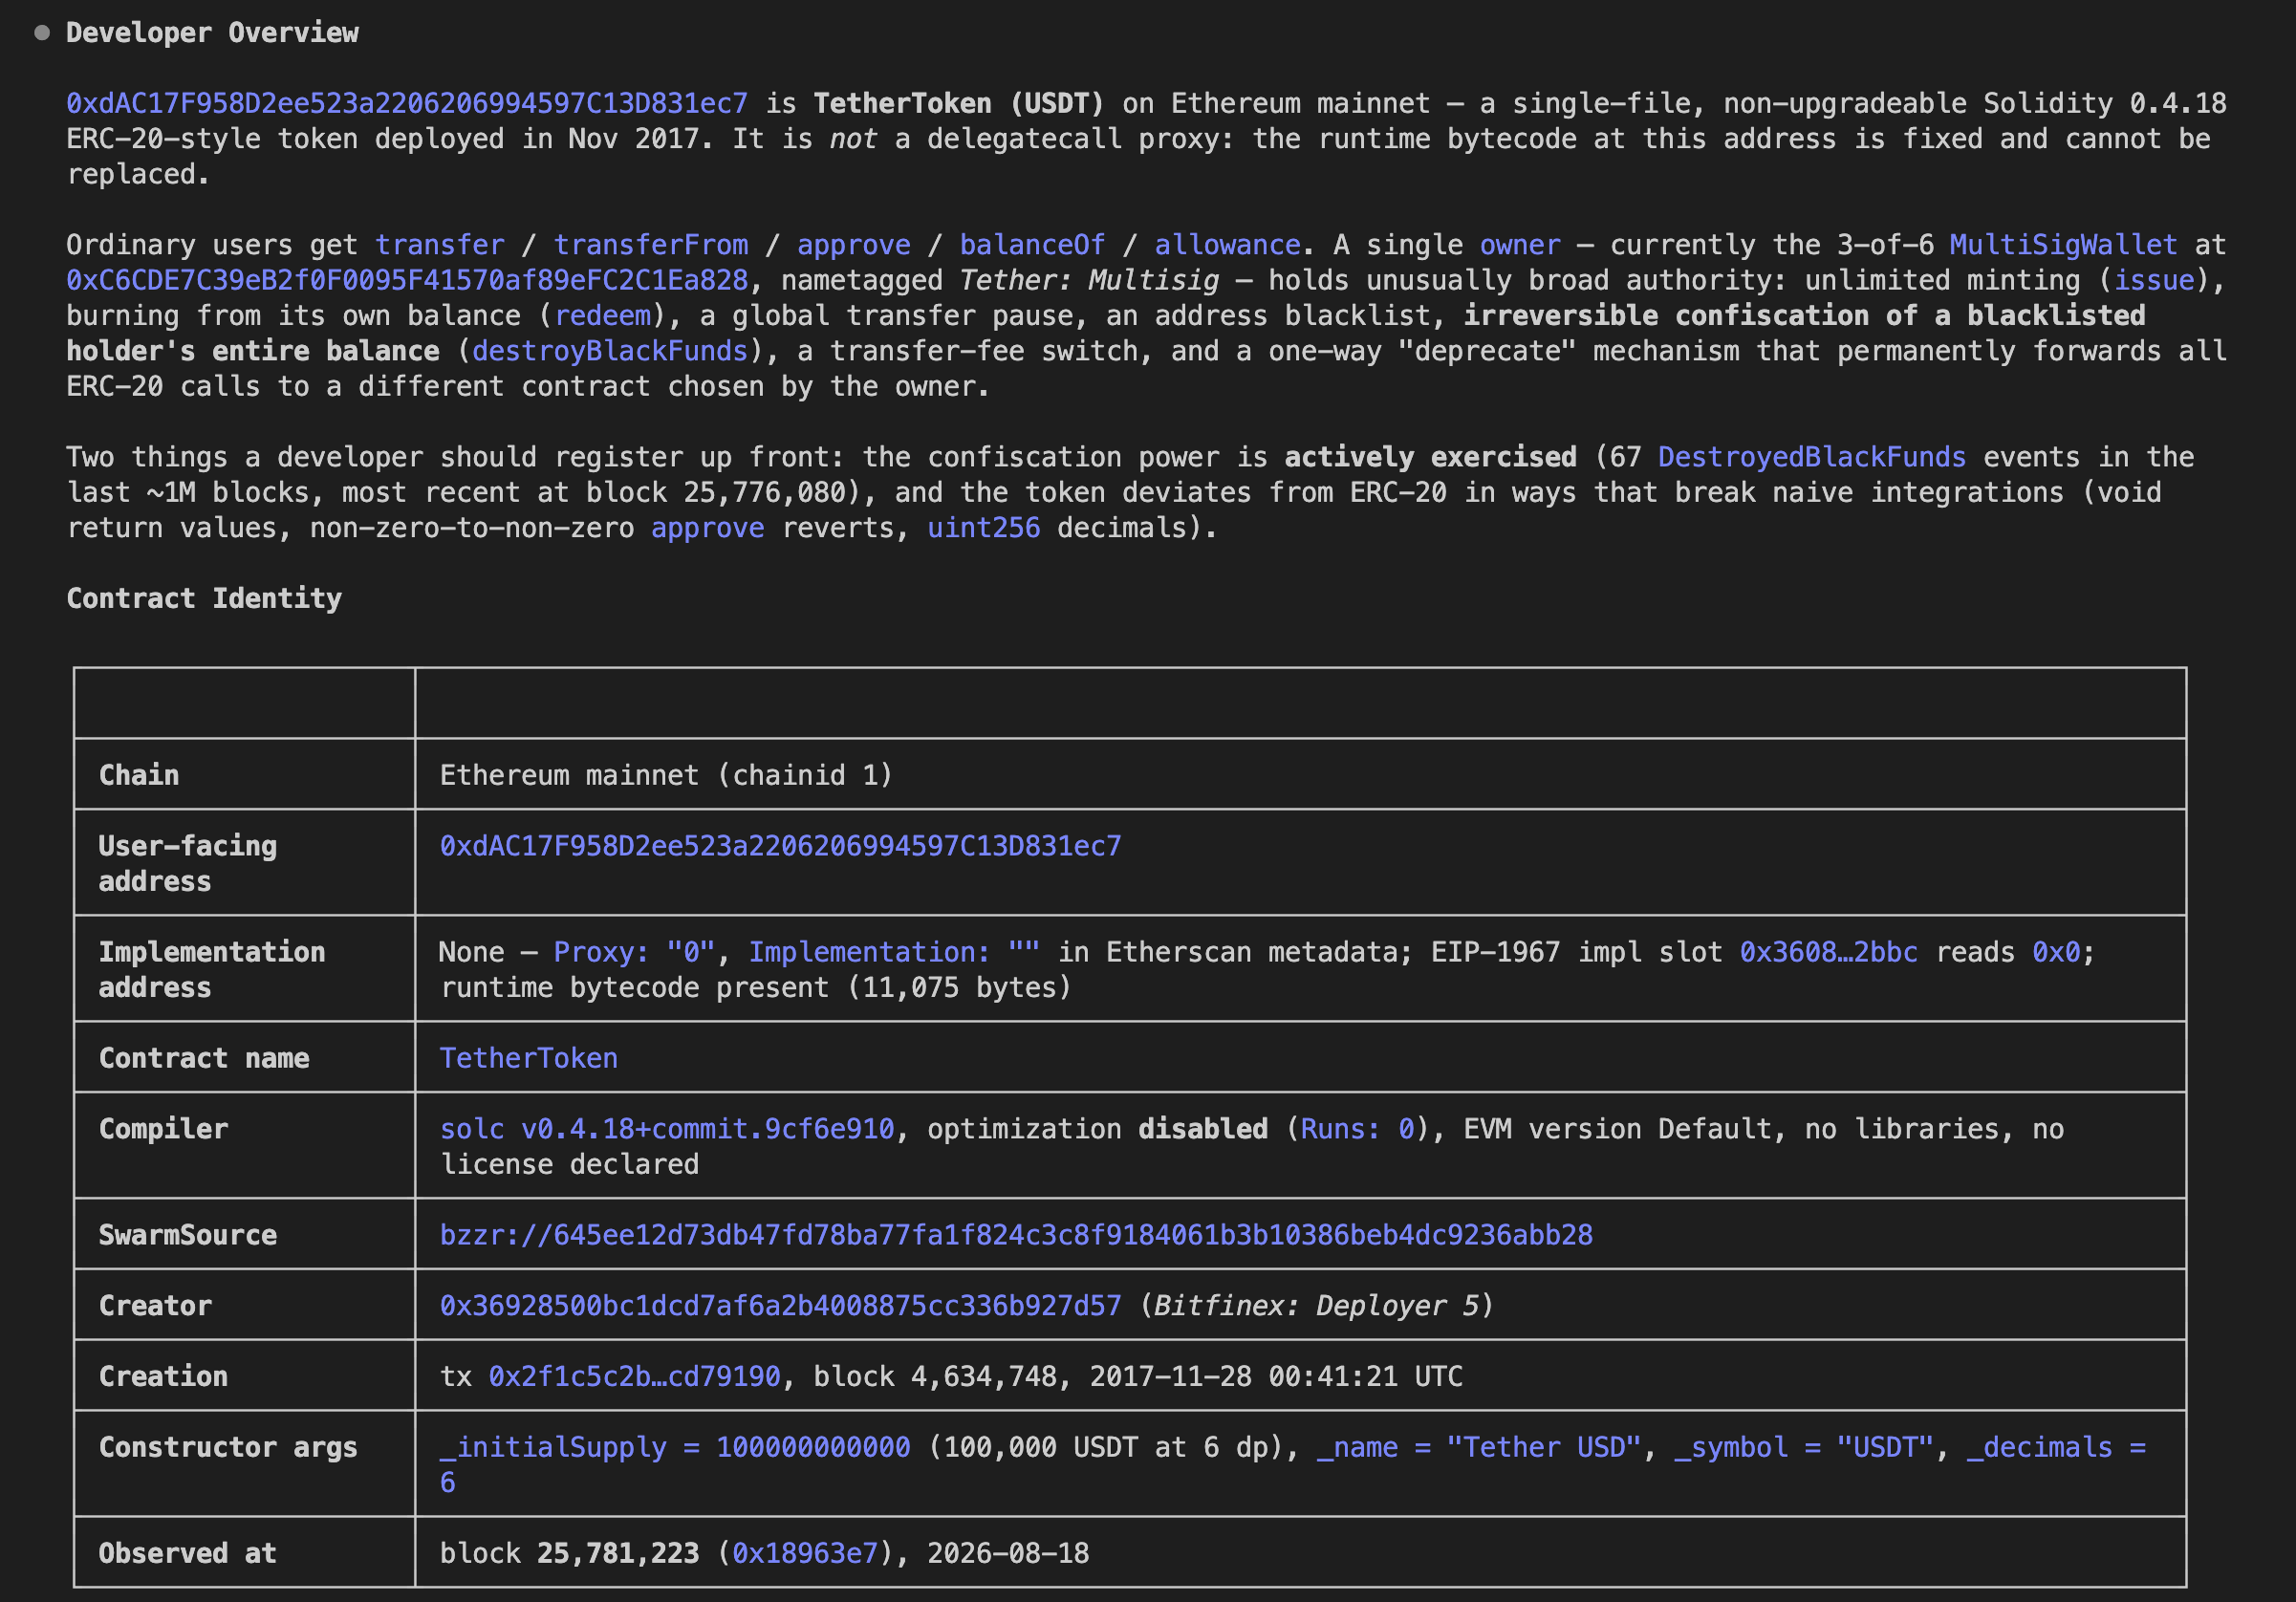Click the approve link beside transferFrom

point(854,245)
